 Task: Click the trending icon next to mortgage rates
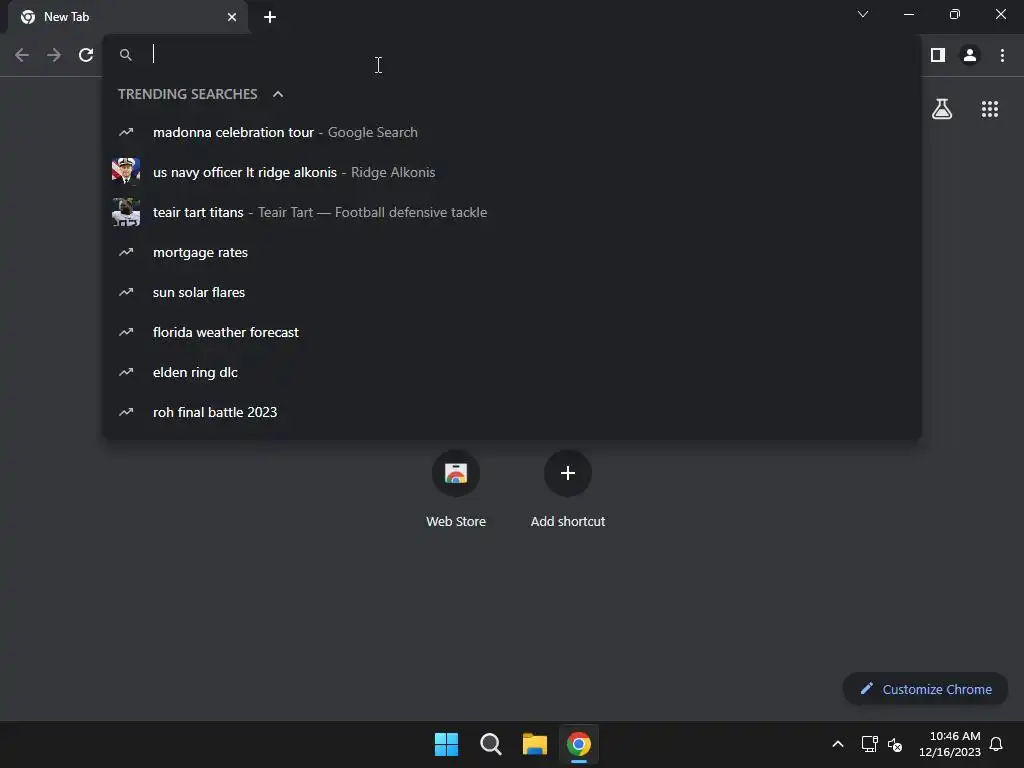(126, 252)
